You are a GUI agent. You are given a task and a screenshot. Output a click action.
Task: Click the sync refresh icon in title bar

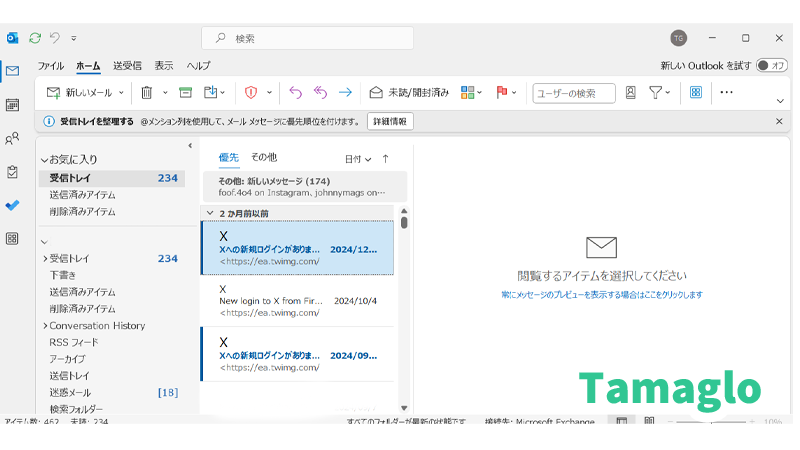click(35, 38)
